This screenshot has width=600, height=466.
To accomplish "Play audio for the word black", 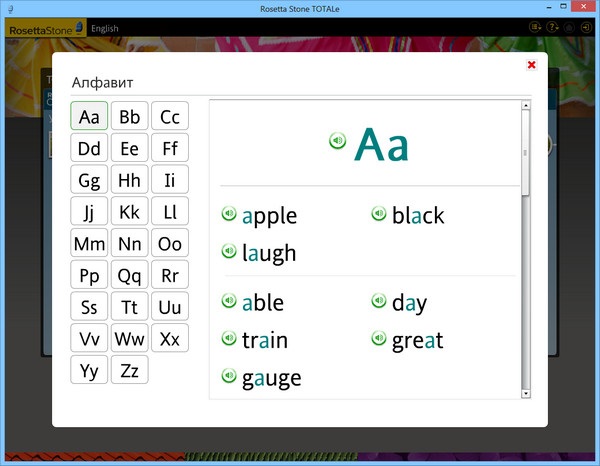I will [x=379, y=213].
